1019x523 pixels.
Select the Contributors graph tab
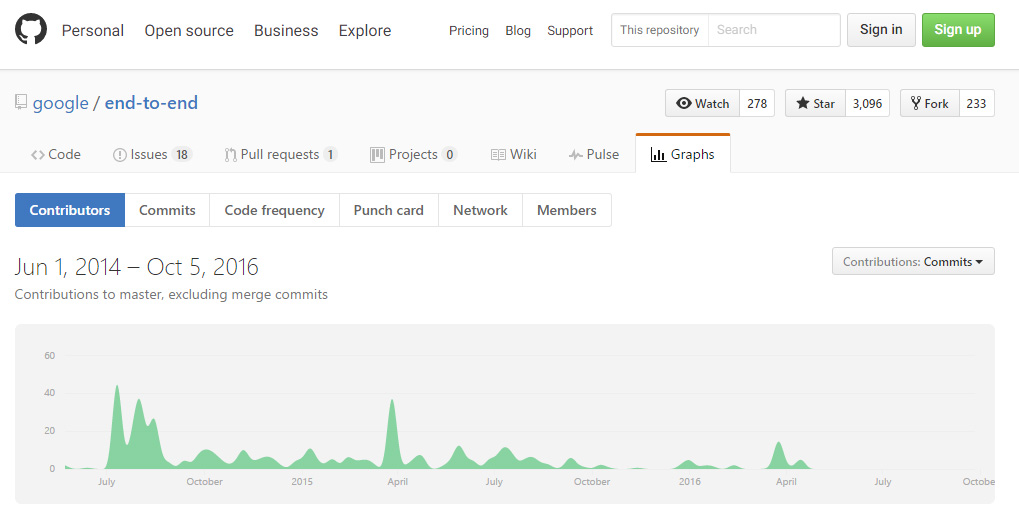[70, 210]
